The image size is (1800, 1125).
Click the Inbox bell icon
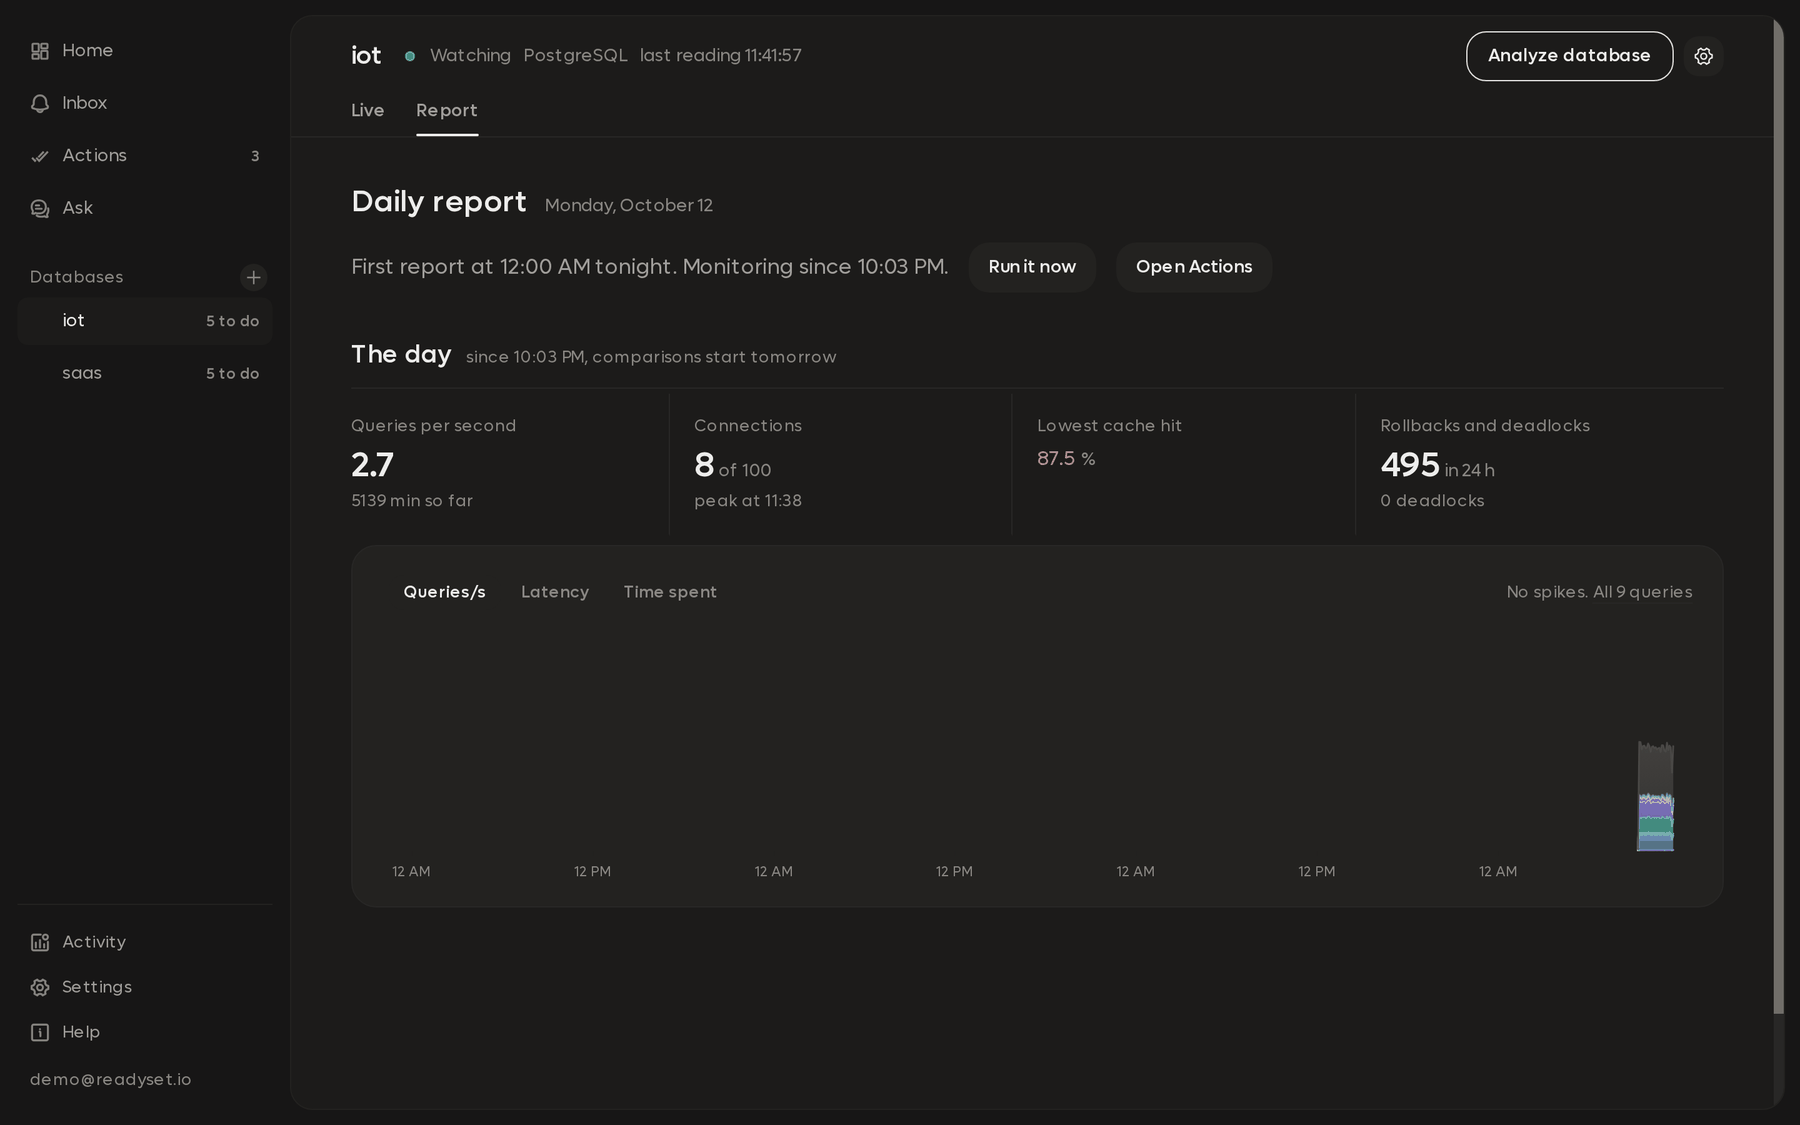point(40,103)
